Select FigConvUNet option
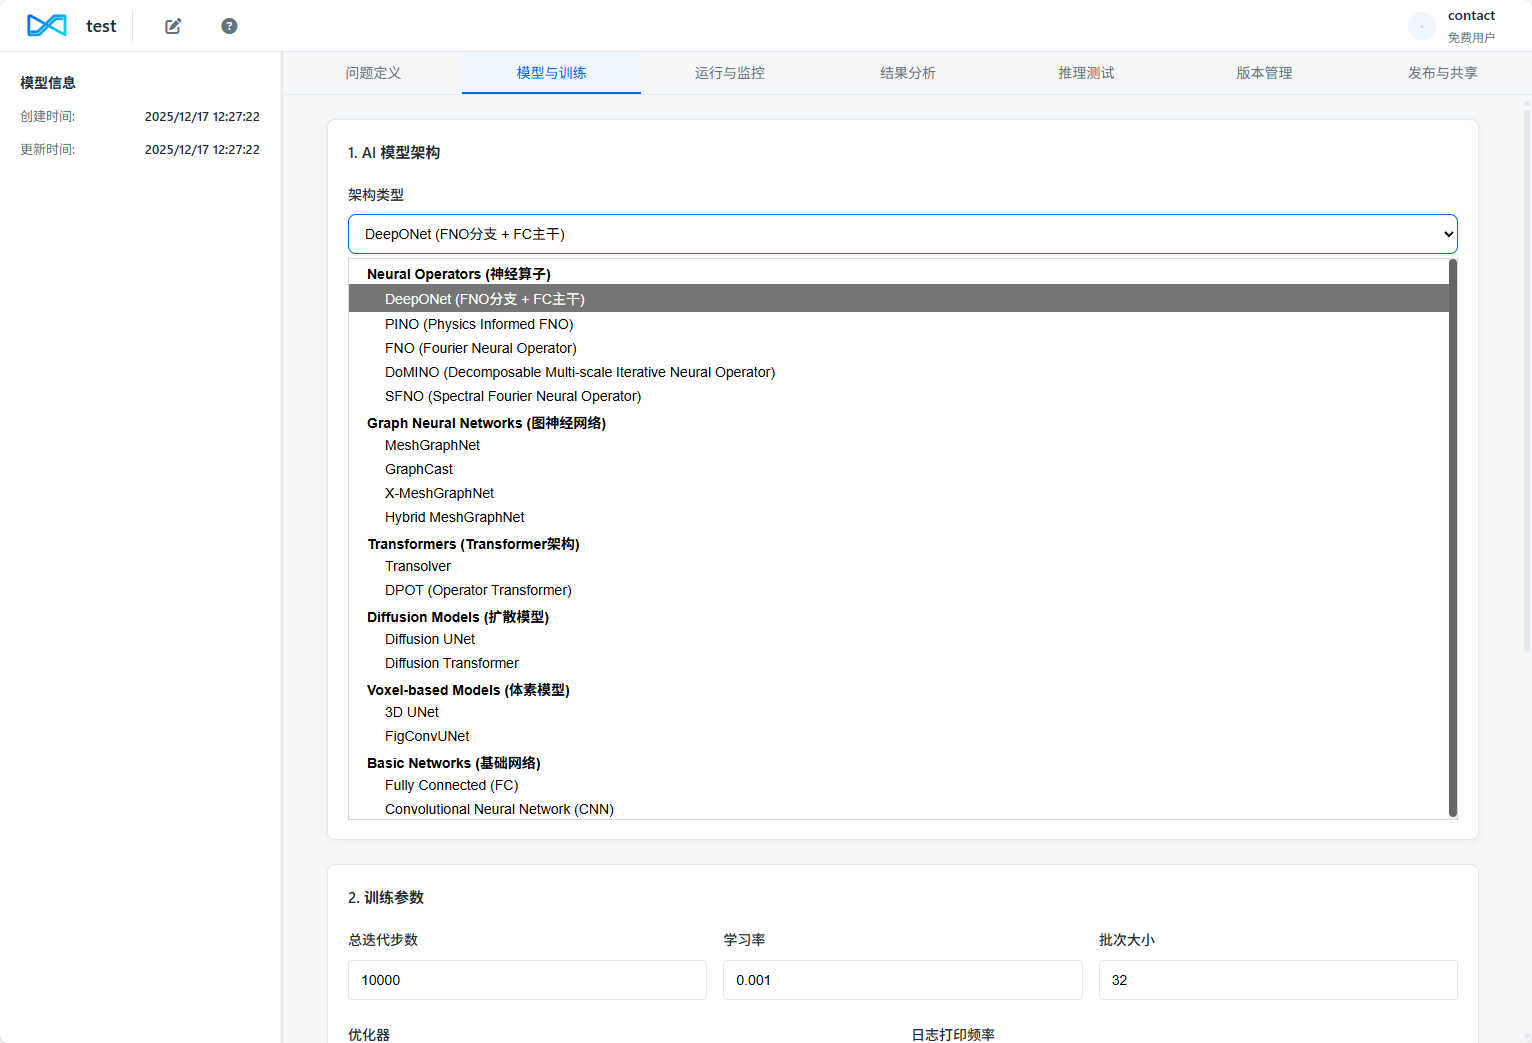 pyautogui.click(x=427, y=736)
